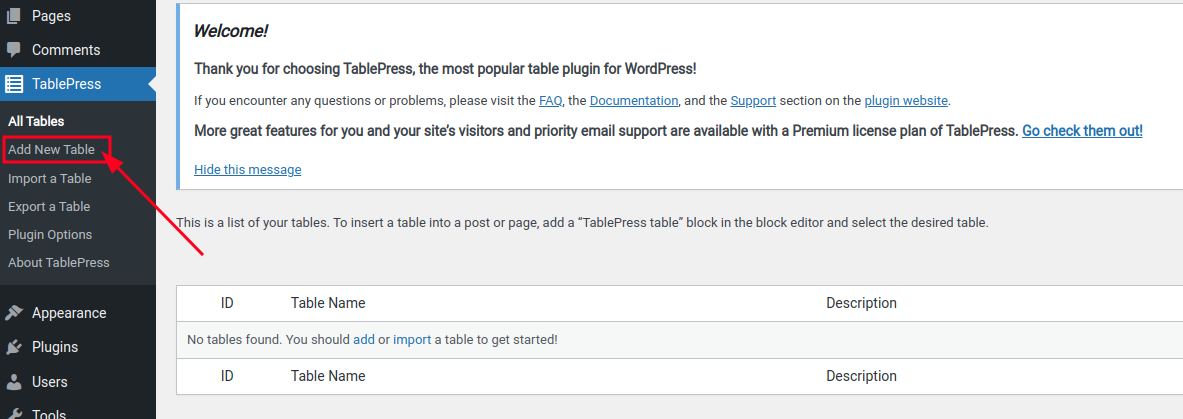This screenshot has width=1183, height=419.
Task: Choose Add New Table in sidebar
Action: point(51,149)
